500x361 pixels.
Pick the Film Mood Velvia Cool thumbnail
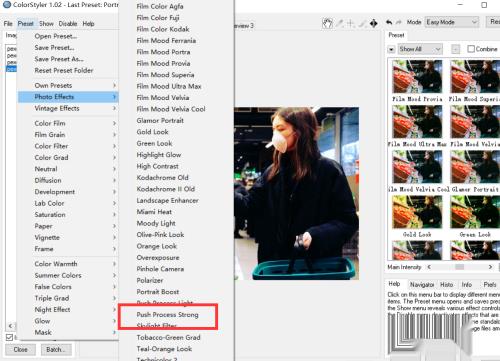(417, 167)
